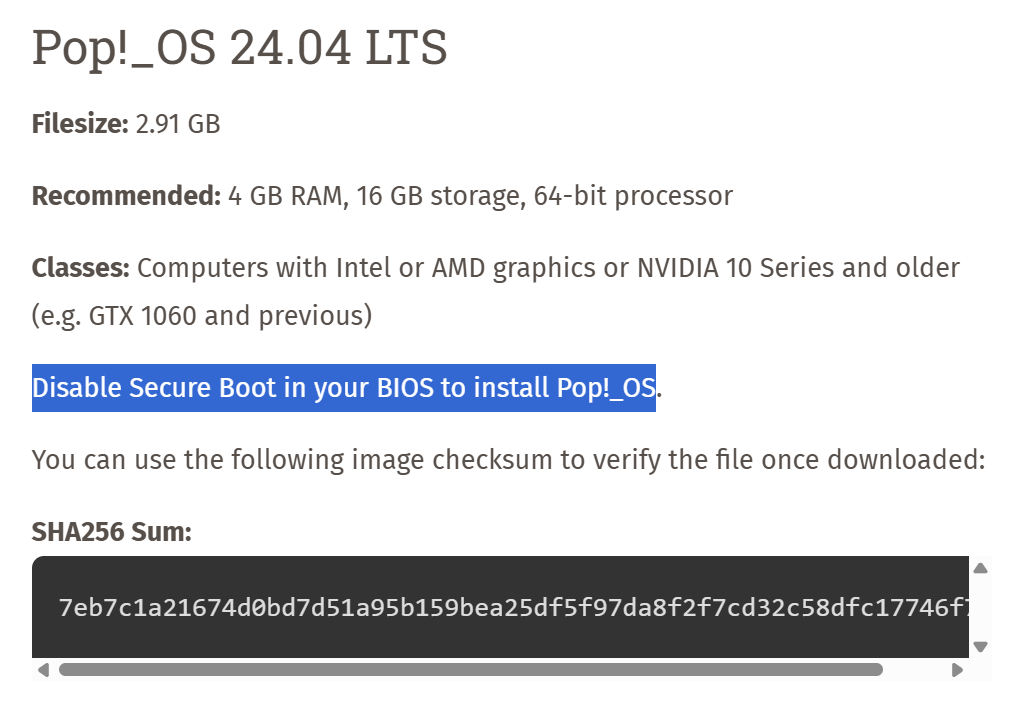
Task: Click vertical scrollbar track between the arrows
Action: tap(980, 607)
